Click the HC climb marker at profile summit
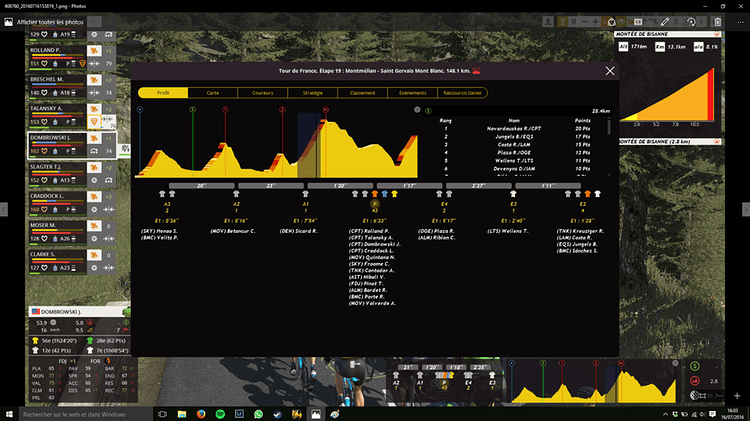The height and width of the screenshot is (421, 750). pyautogui.click(x=326, y=110)
